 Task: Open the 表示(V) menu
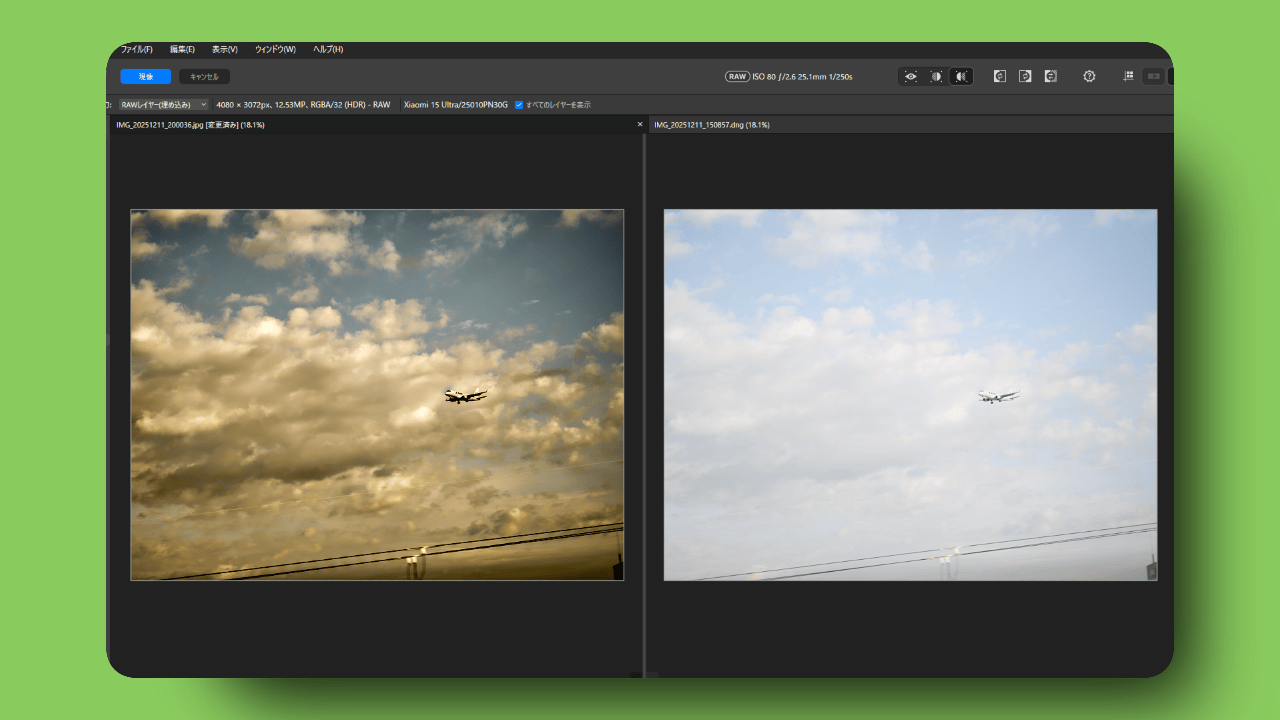(224, 49)
